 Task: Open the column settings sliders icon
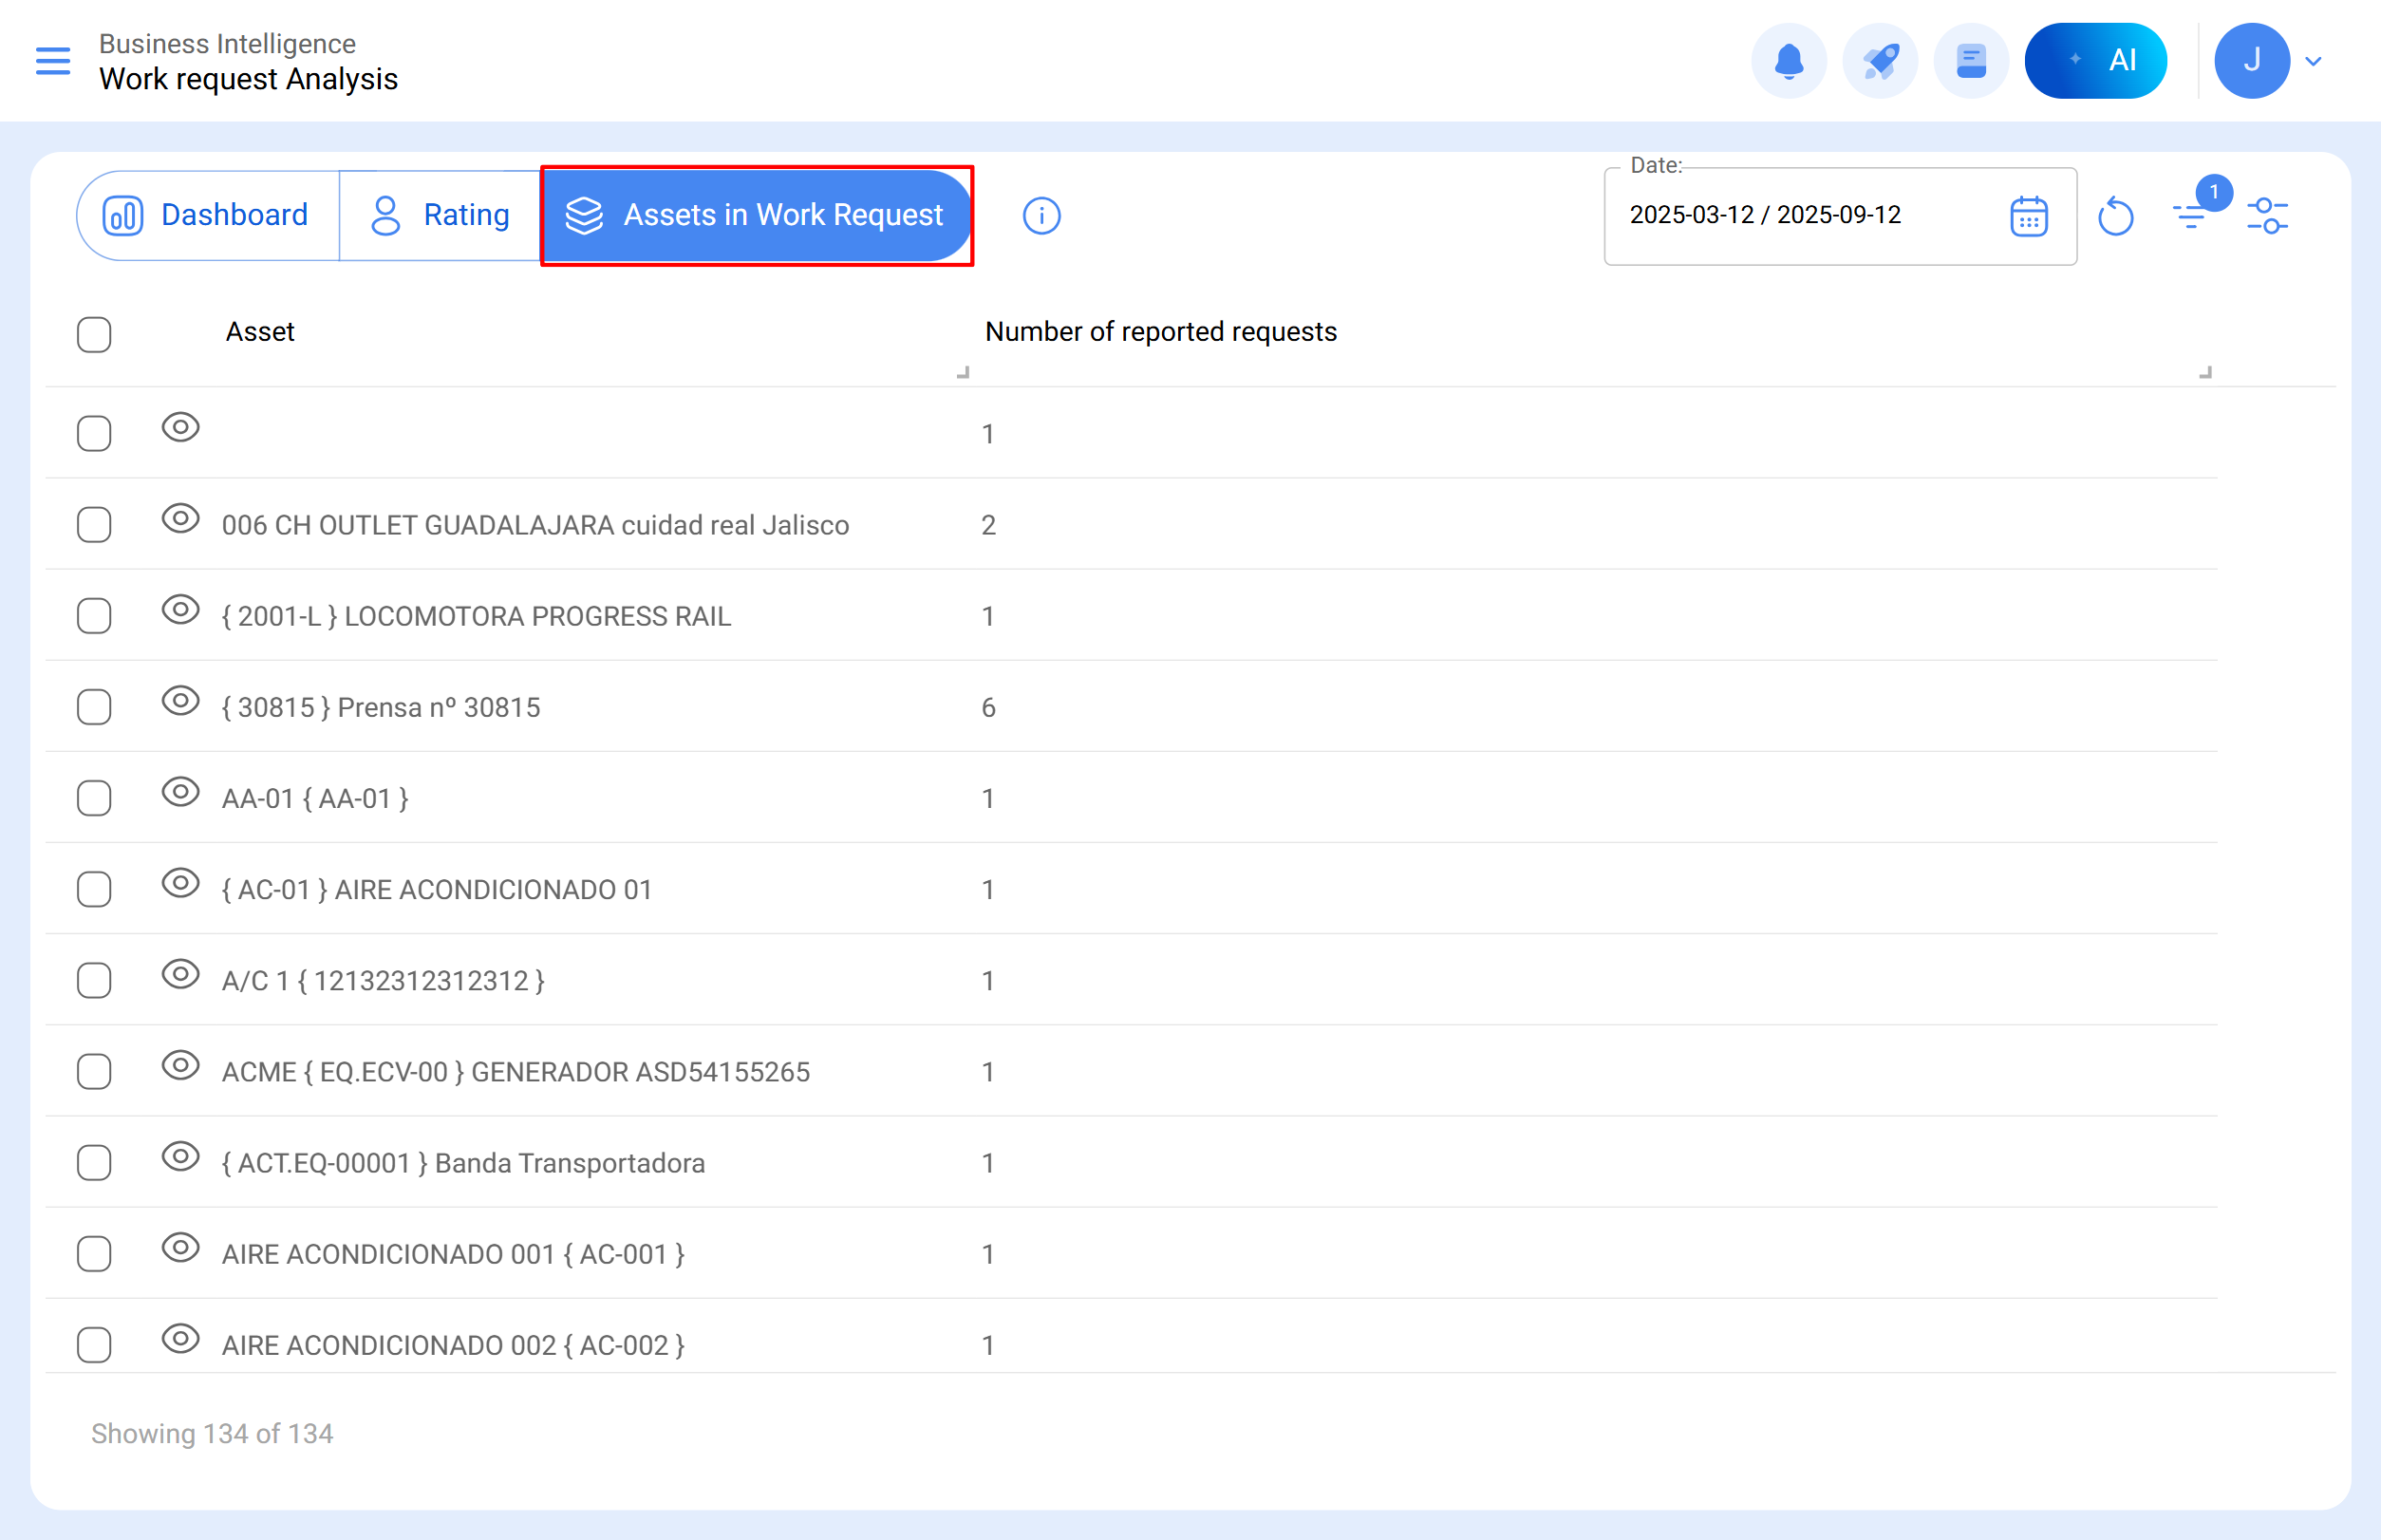pyautogui.click(x=2267, y=215)
